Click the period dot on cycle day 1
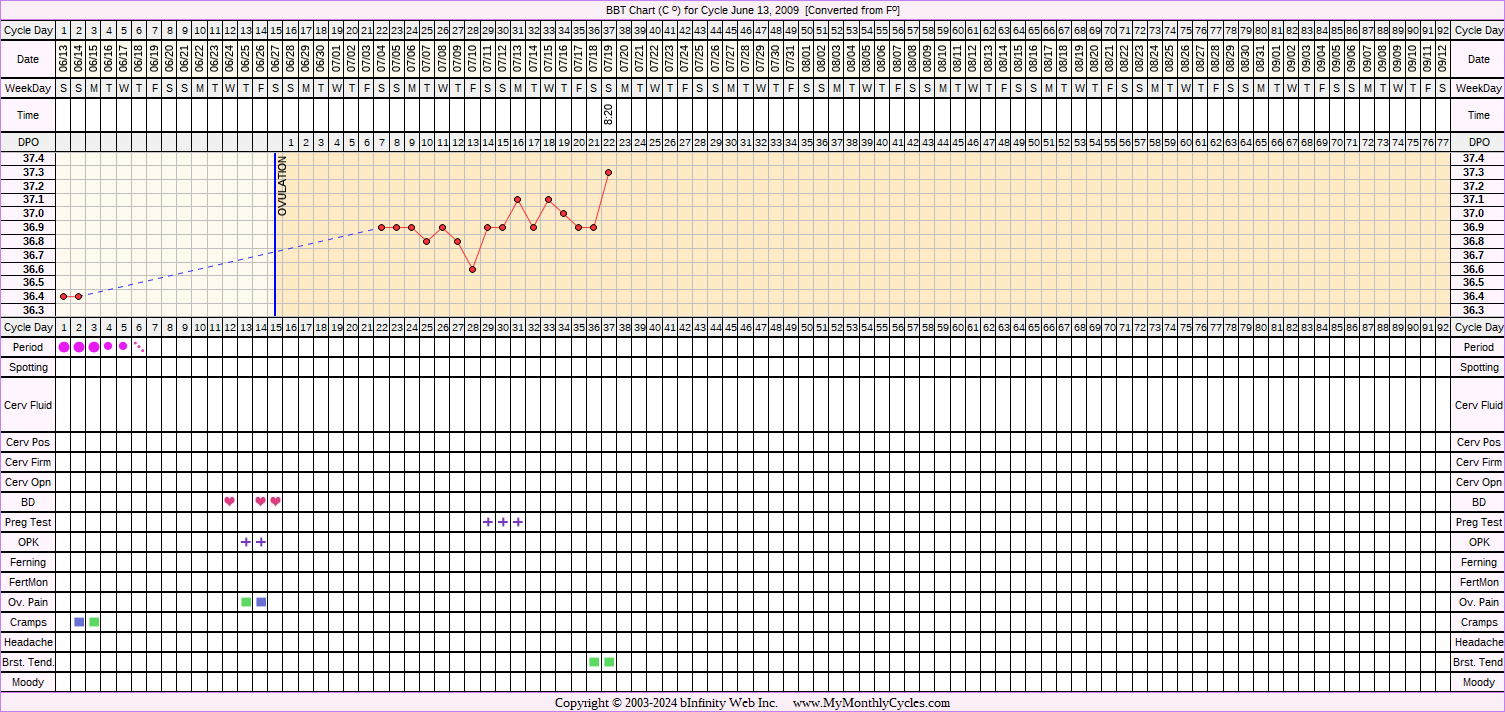1505x712 pixels. (x=64, y=347)
